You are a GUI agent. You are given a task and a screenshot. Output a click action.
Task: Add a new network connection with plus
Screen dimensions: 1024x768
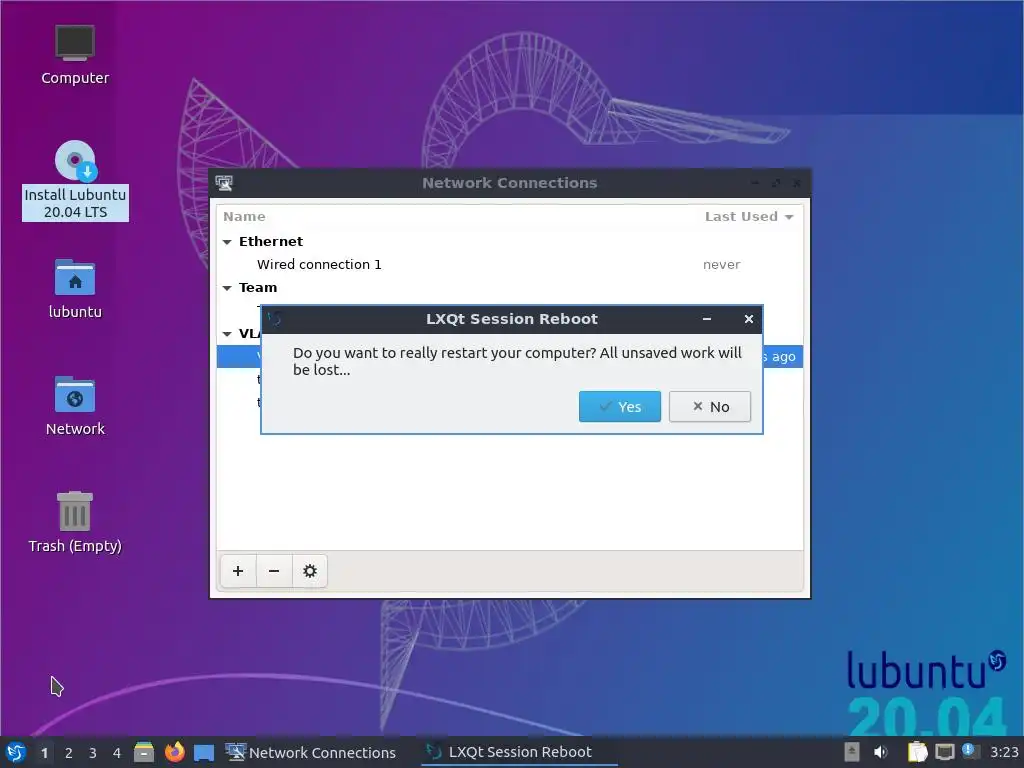pyautogui.click(x=238, y=571)
